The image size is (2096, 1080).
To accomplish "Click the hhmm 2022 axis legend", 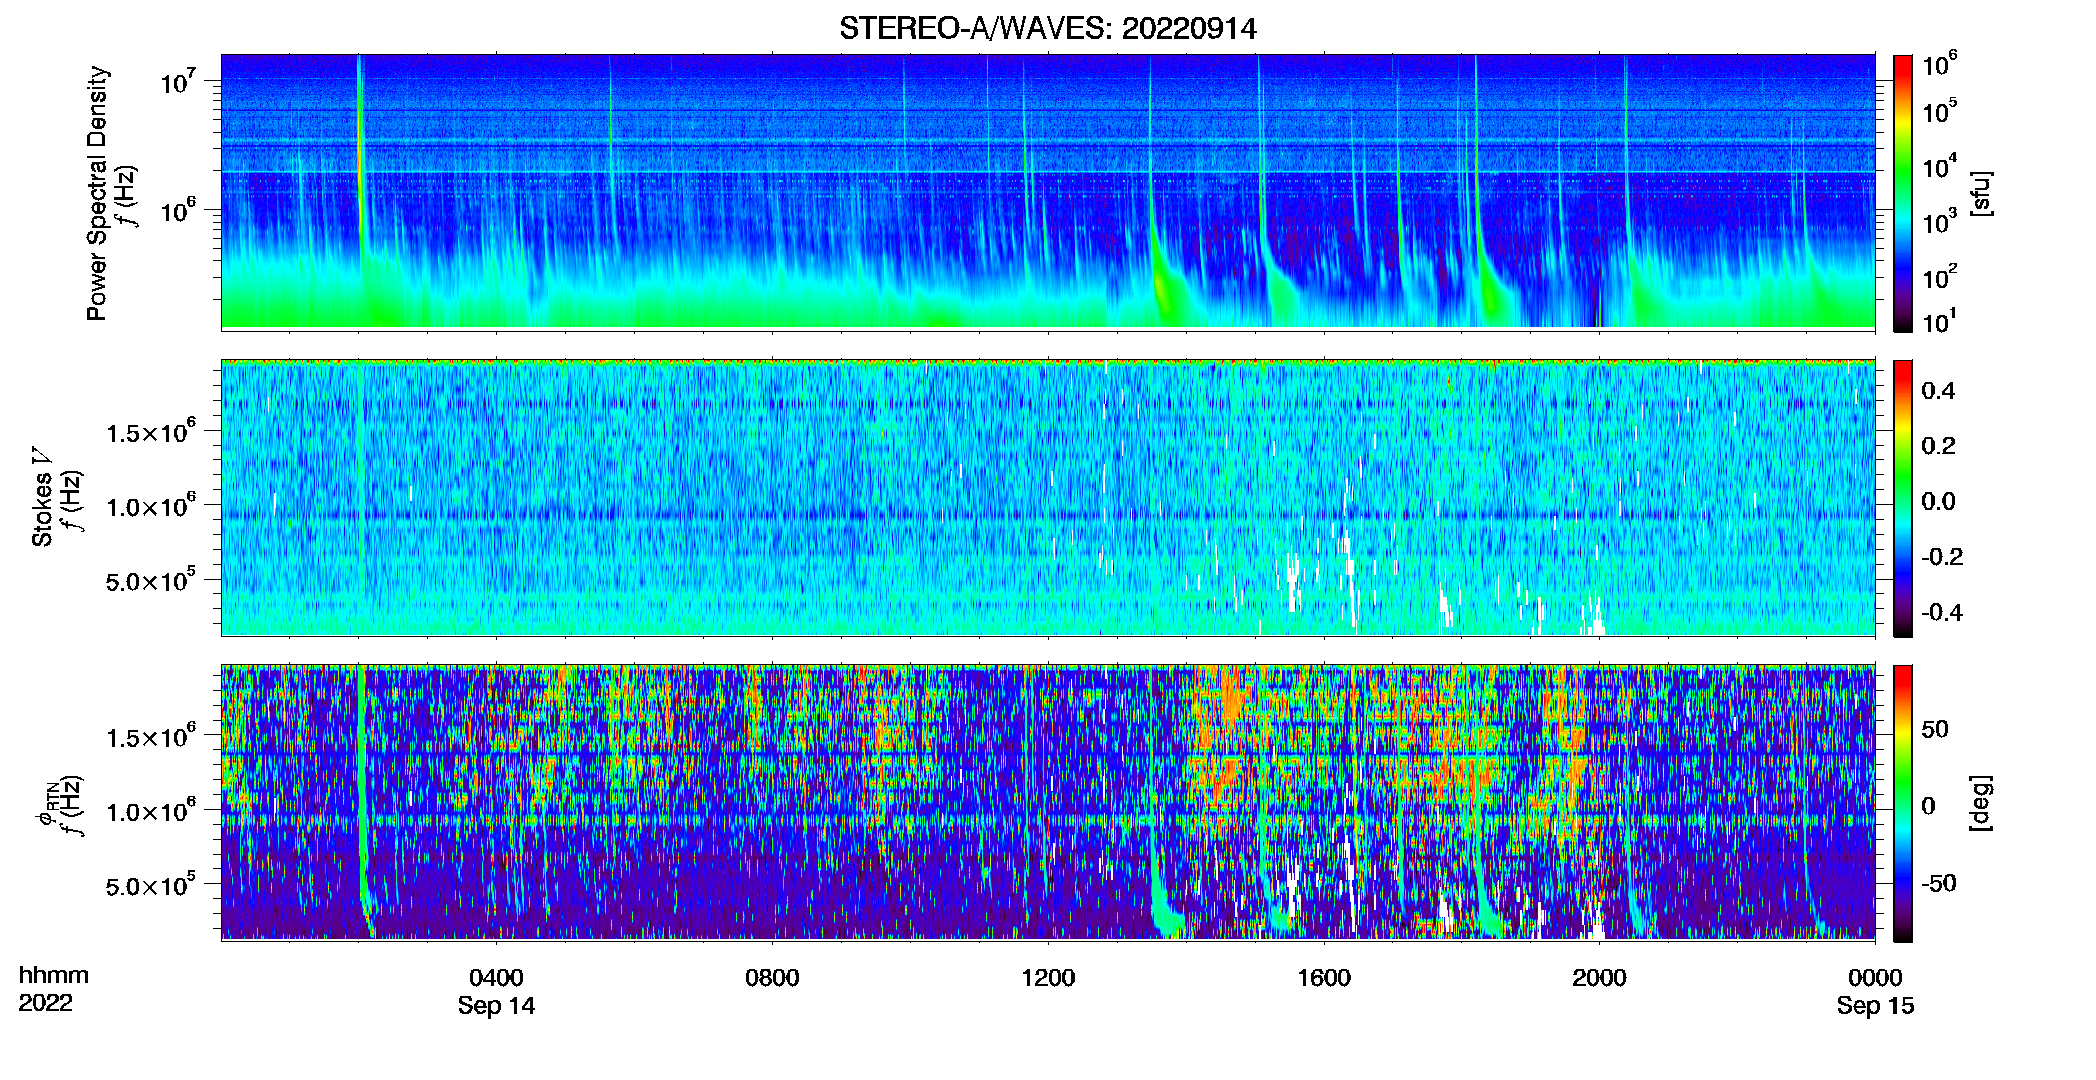I will click(x=53, y=989).
